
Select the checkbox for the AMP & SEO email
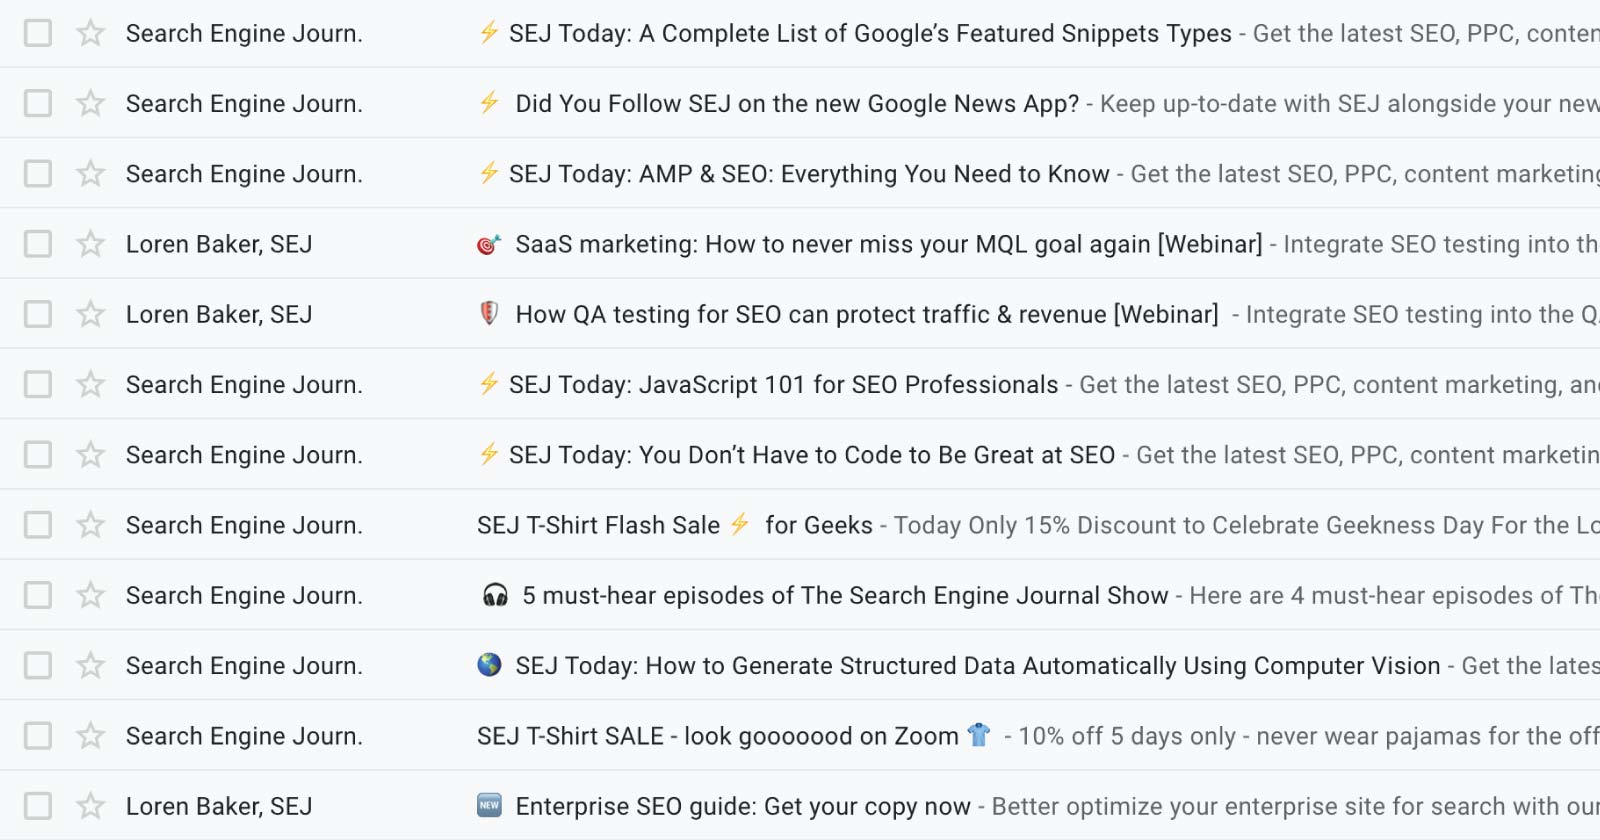[37, 173]
